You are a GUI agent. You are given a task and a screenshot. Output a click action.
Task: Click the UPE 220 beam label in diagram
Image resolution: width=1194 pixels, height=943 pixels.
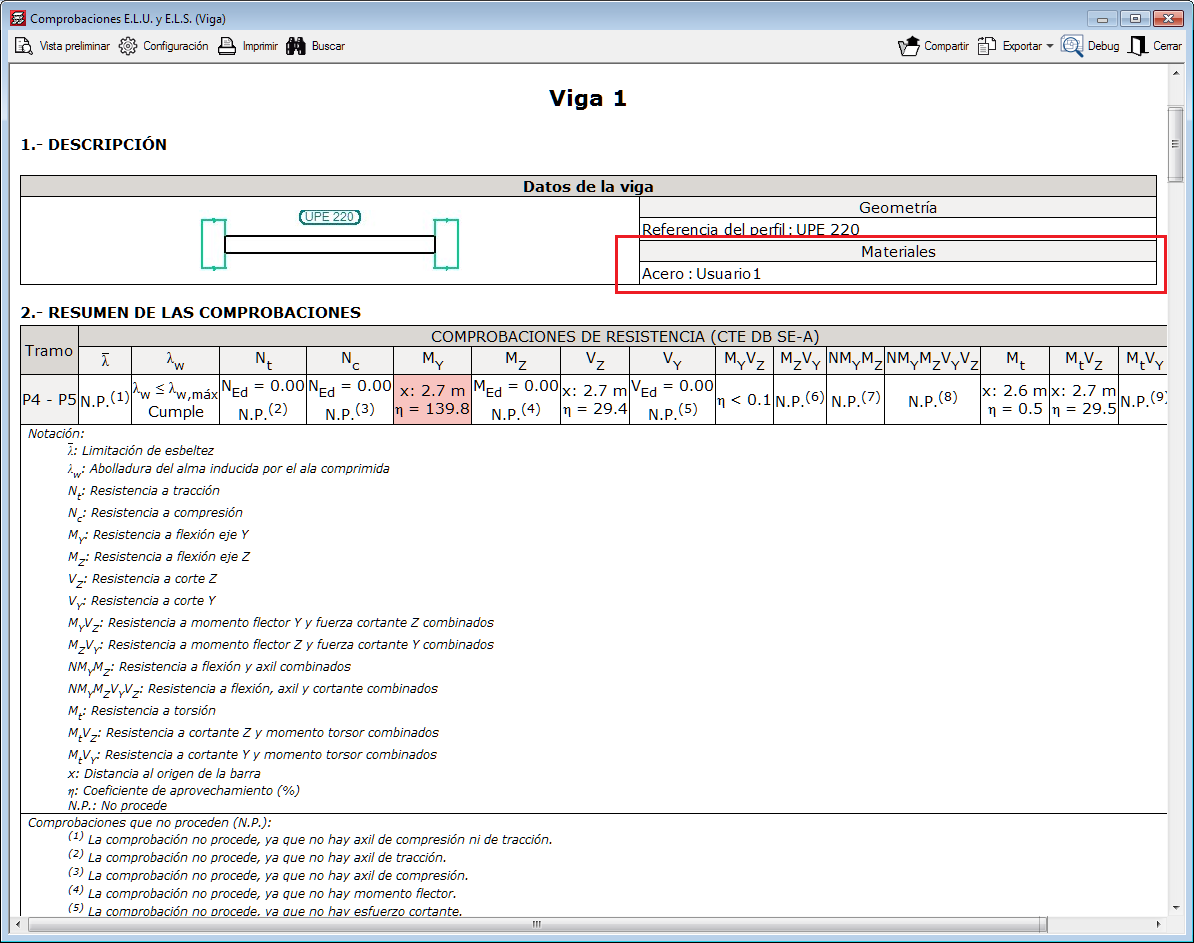(330, 217)
